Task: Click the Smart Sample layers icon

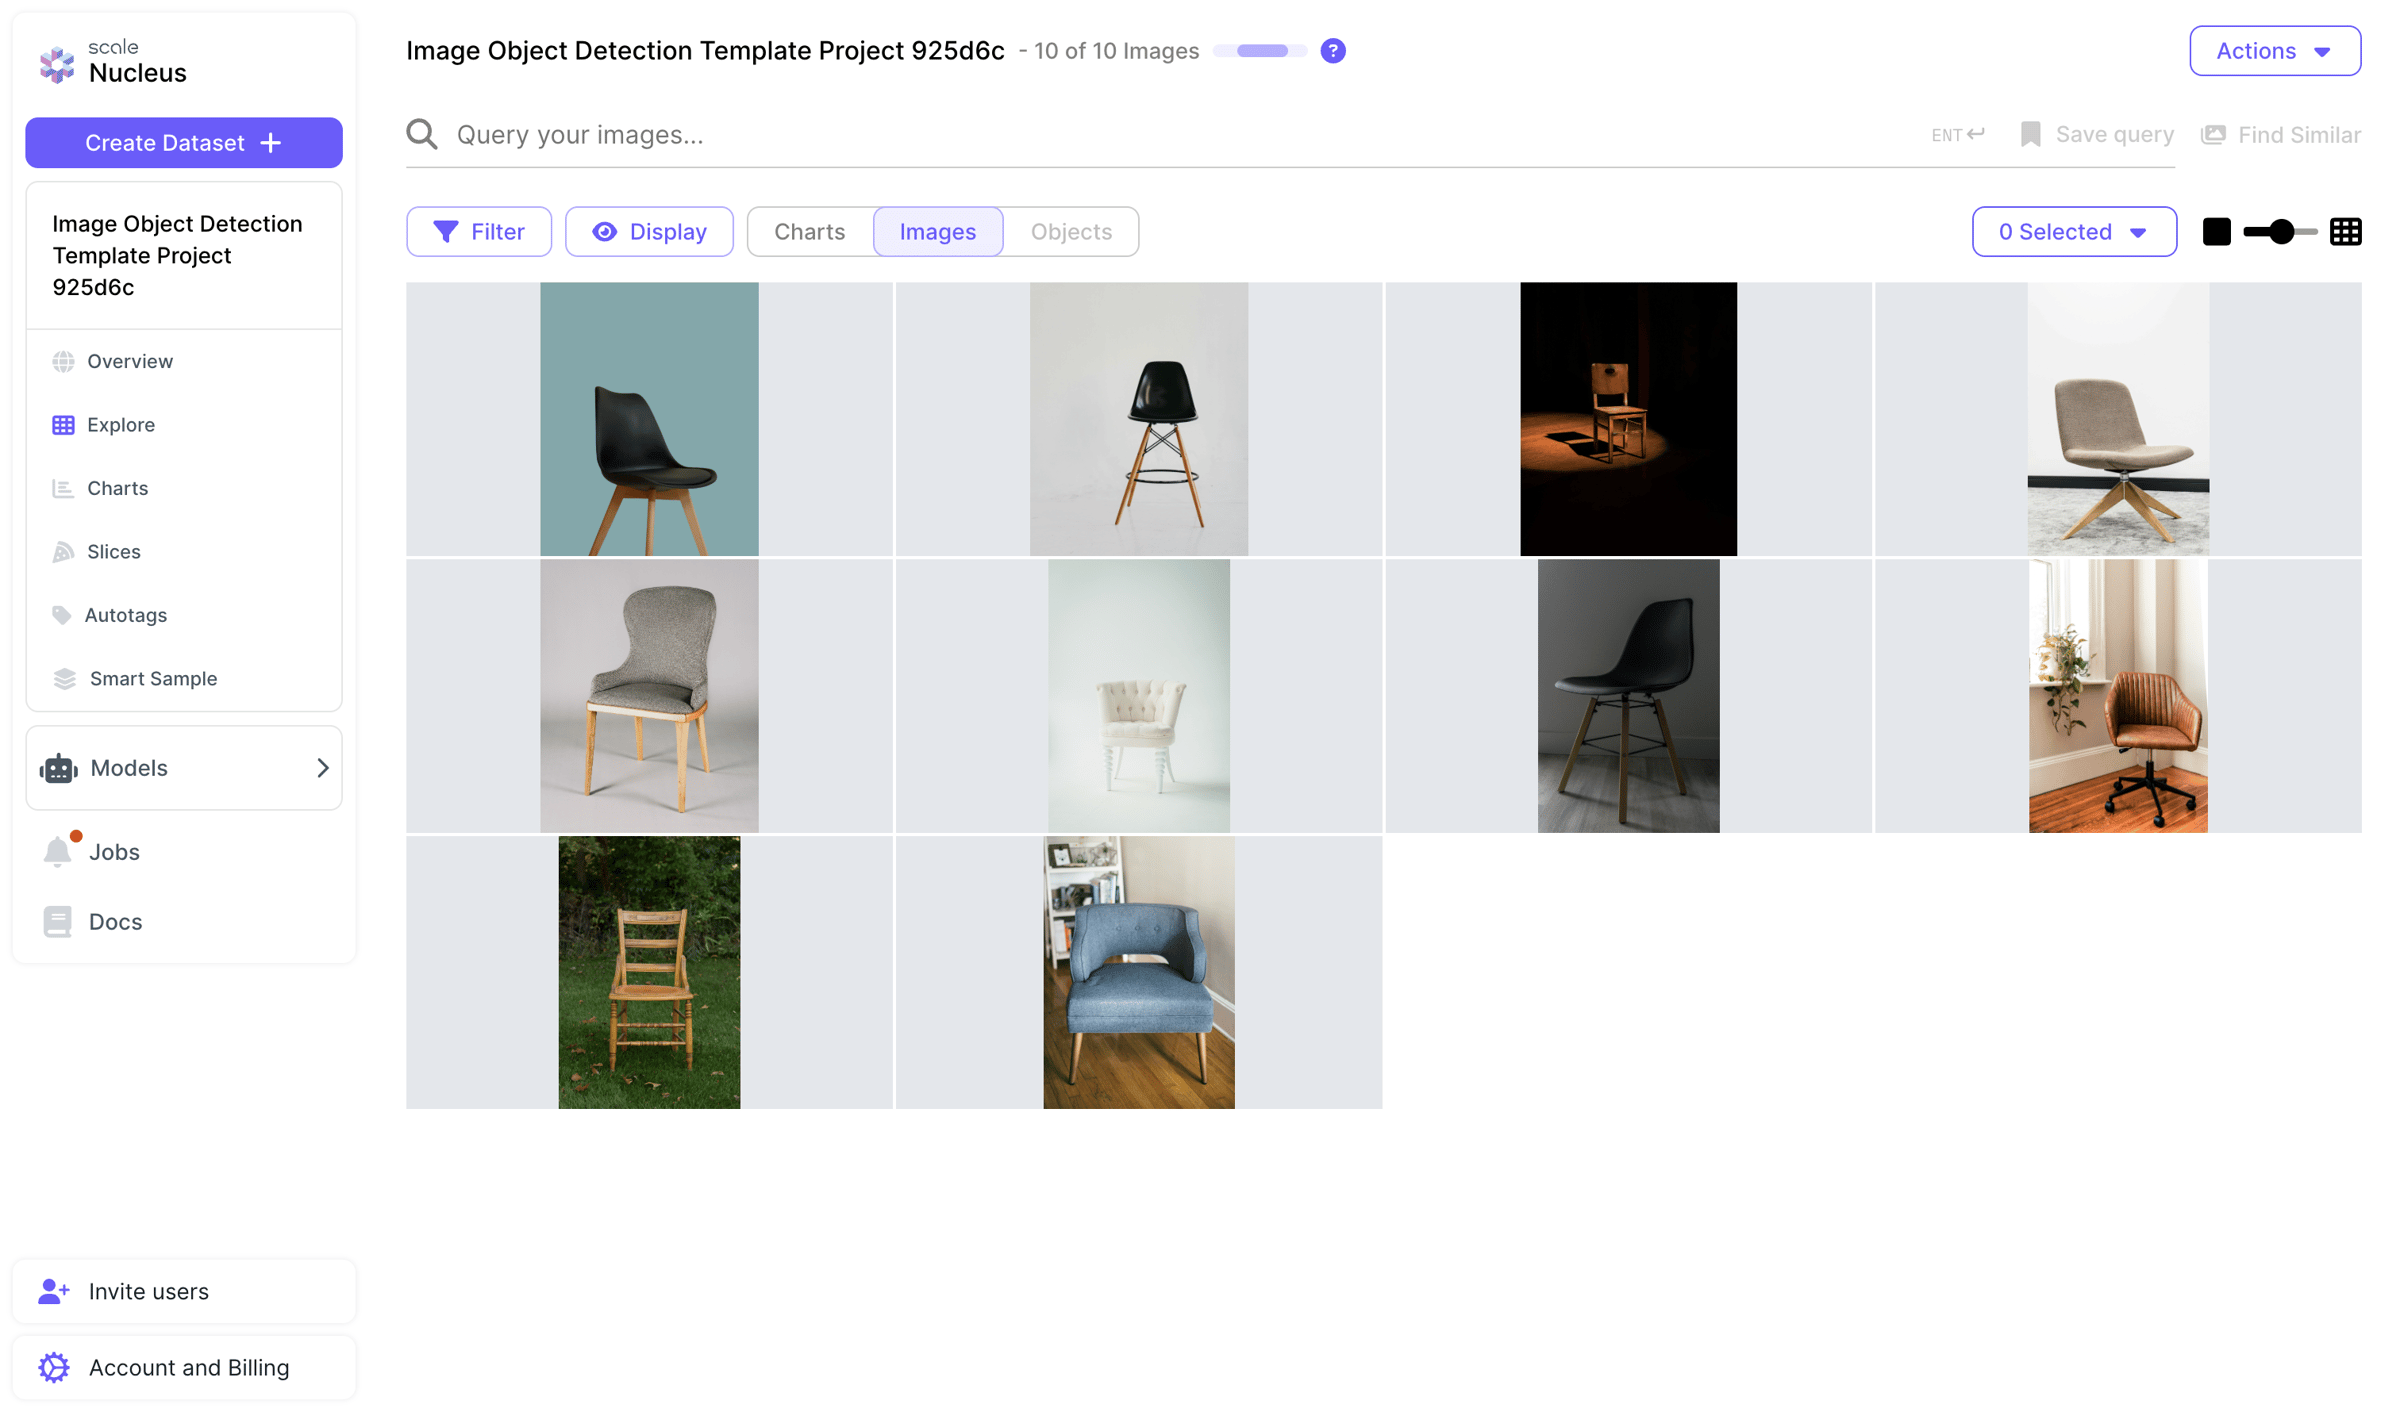Action: (x=64, y=678)
